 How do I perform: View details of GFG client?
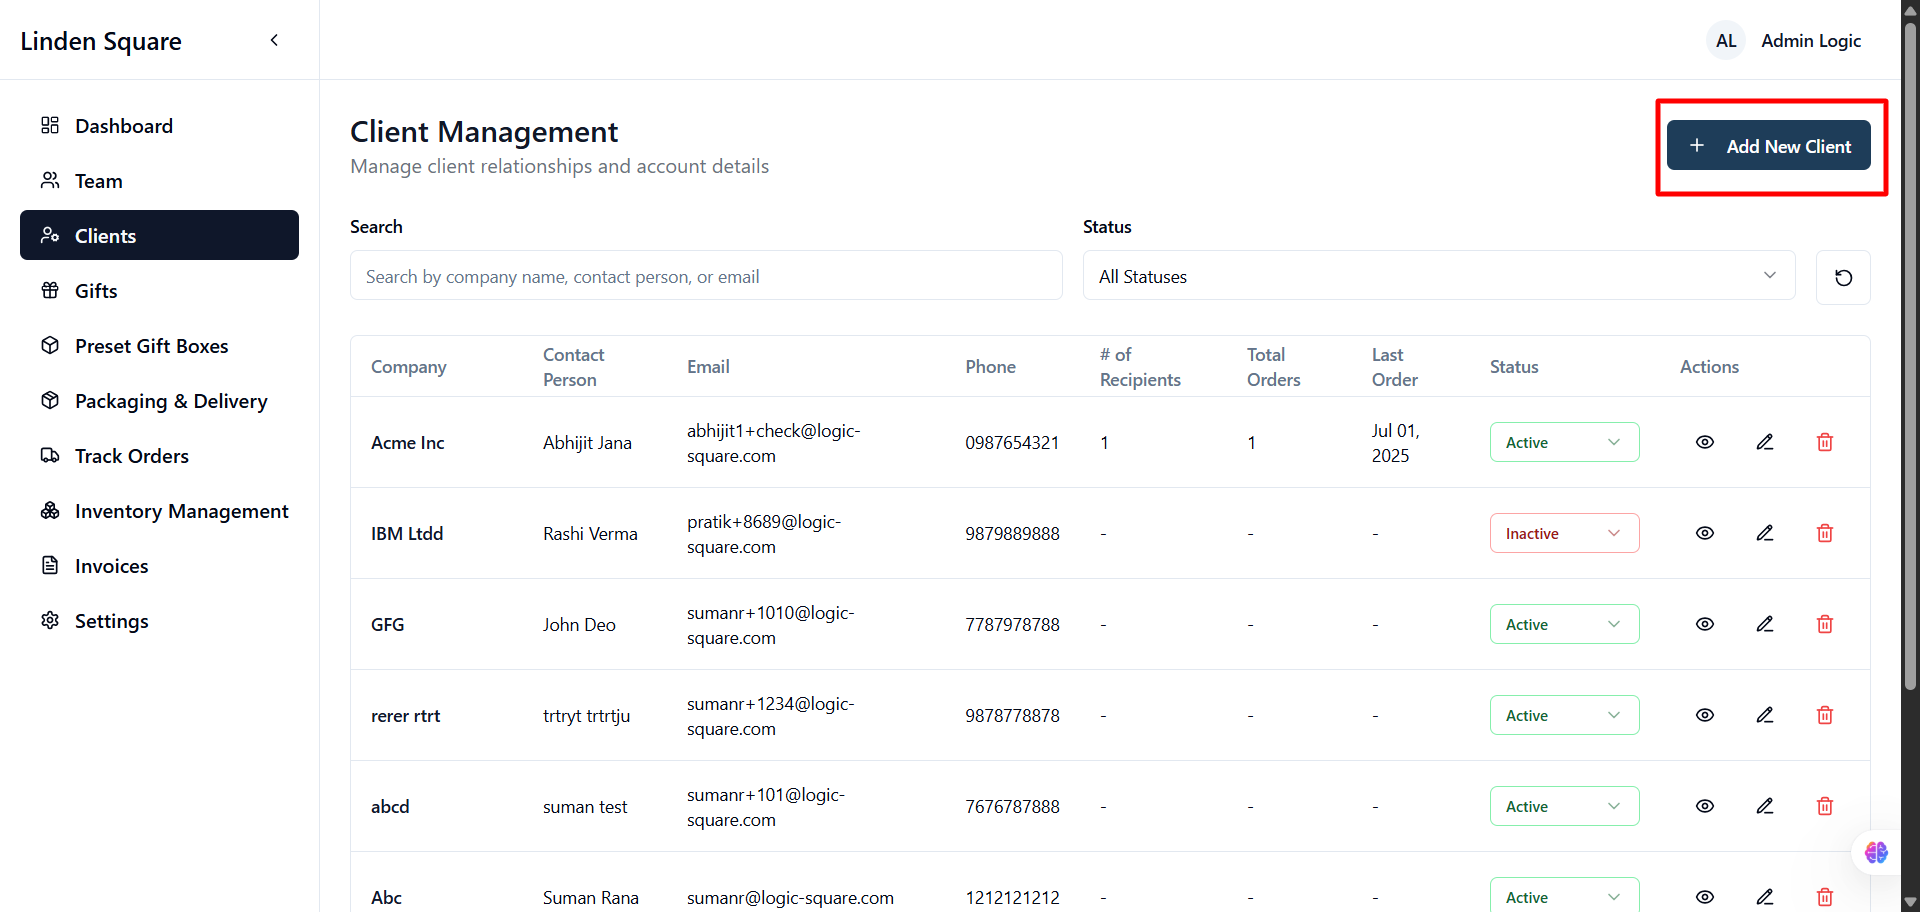1705,624
